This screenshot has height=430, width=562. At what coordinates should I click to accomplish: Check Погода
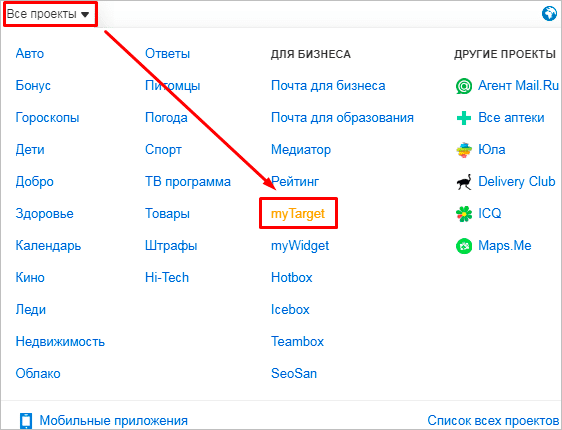[x=166, y=118]
